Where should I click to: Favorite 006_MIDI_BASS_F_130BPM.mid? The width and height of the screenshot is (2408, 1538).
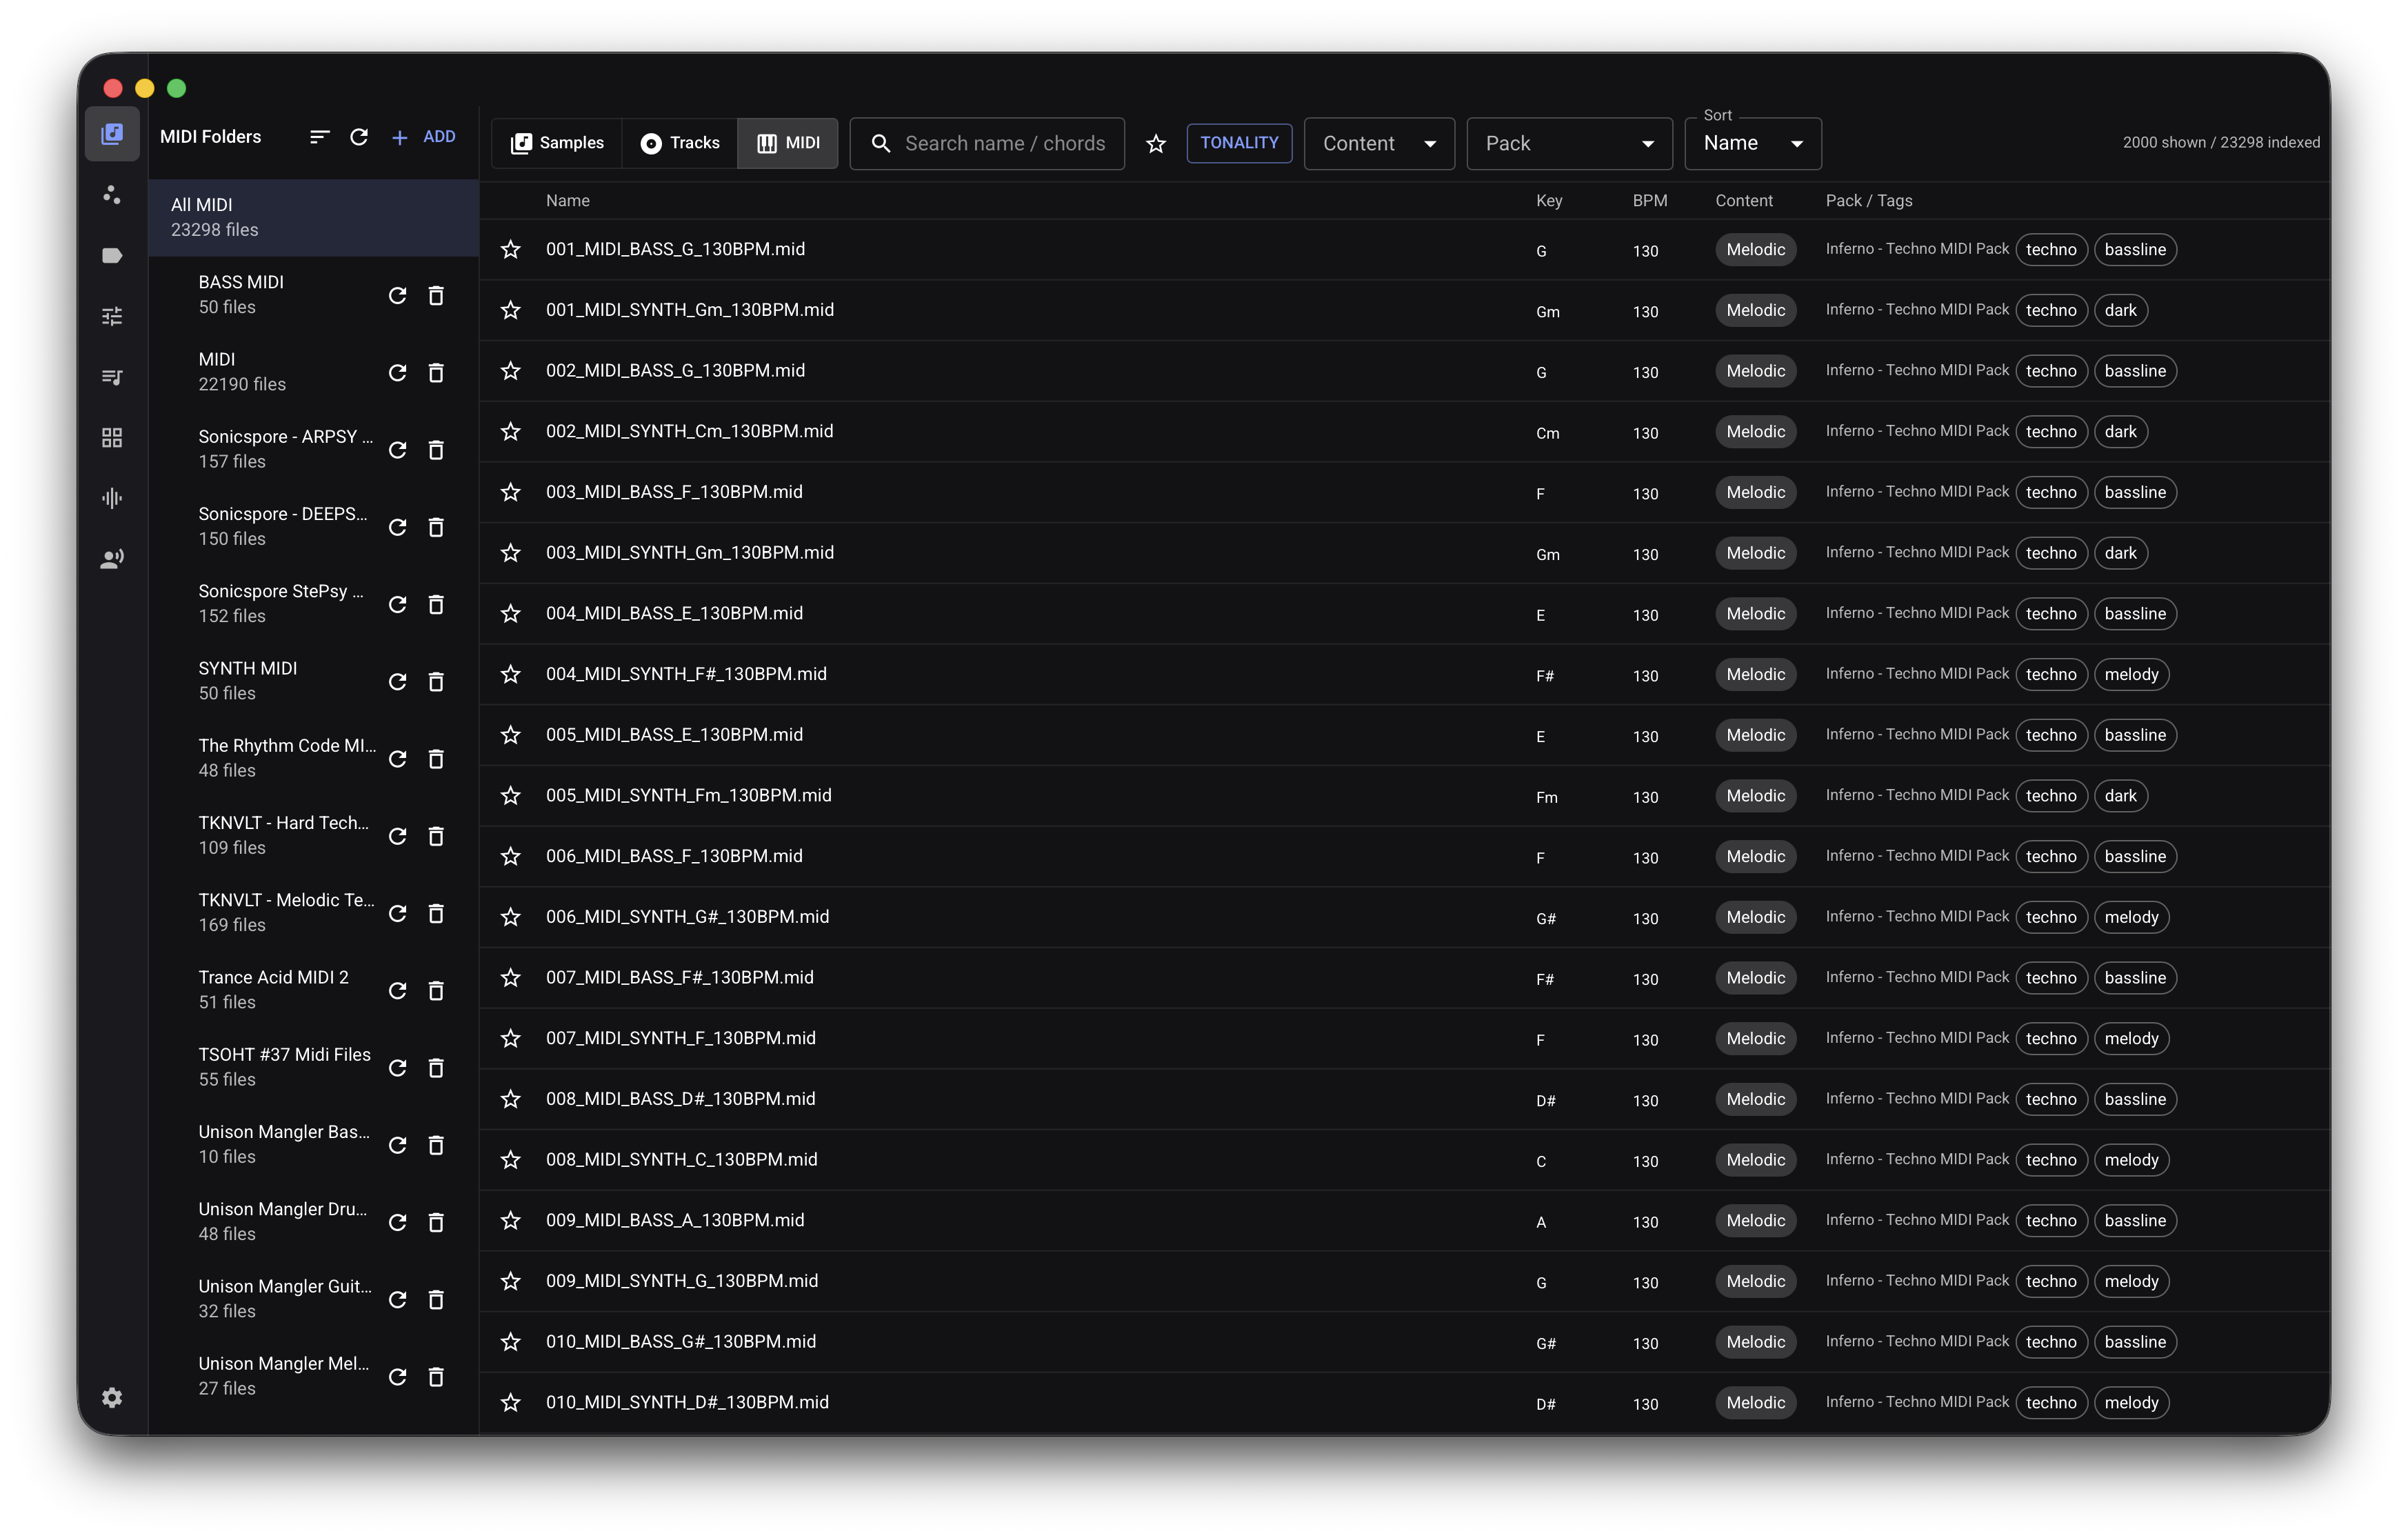(511, 856)
